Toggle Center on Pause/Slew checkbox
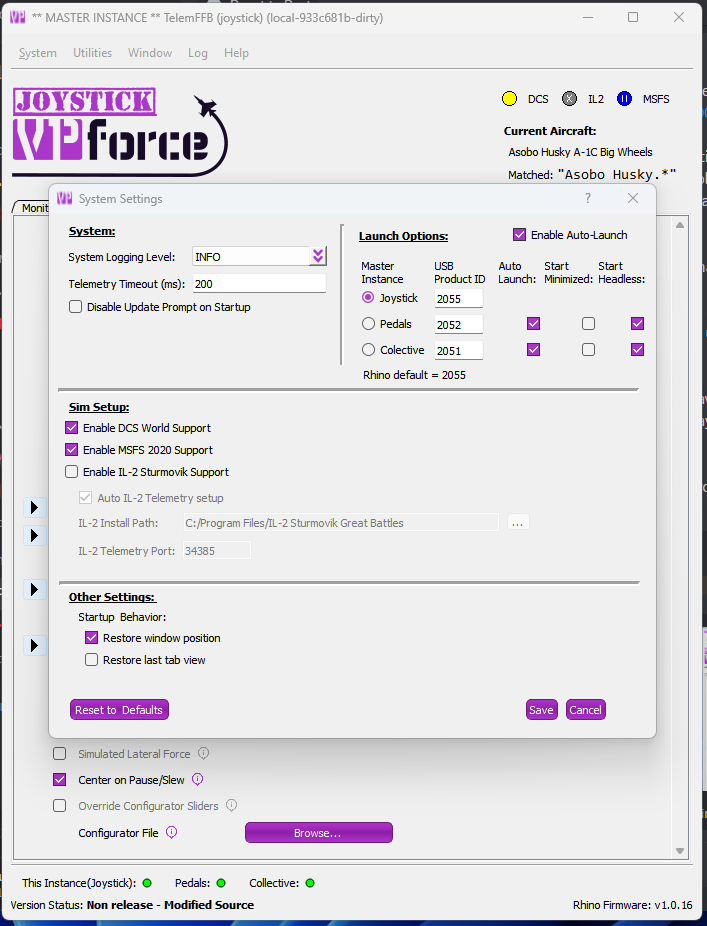The width and height of the screenshot is (707, 926). (x=60, y=780)
